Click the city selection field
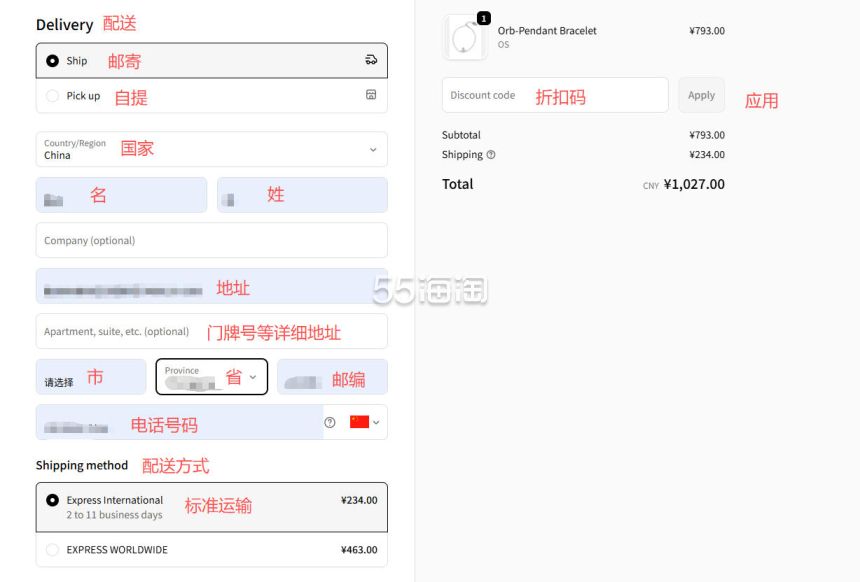The height and width of the screenshot is (582, 860). [x=90, y=377]
